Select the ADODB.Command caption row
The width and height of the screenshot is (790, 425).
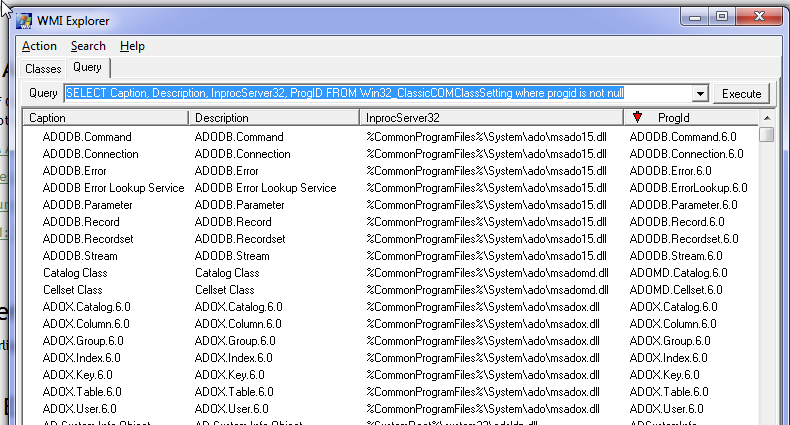(87, 137)
